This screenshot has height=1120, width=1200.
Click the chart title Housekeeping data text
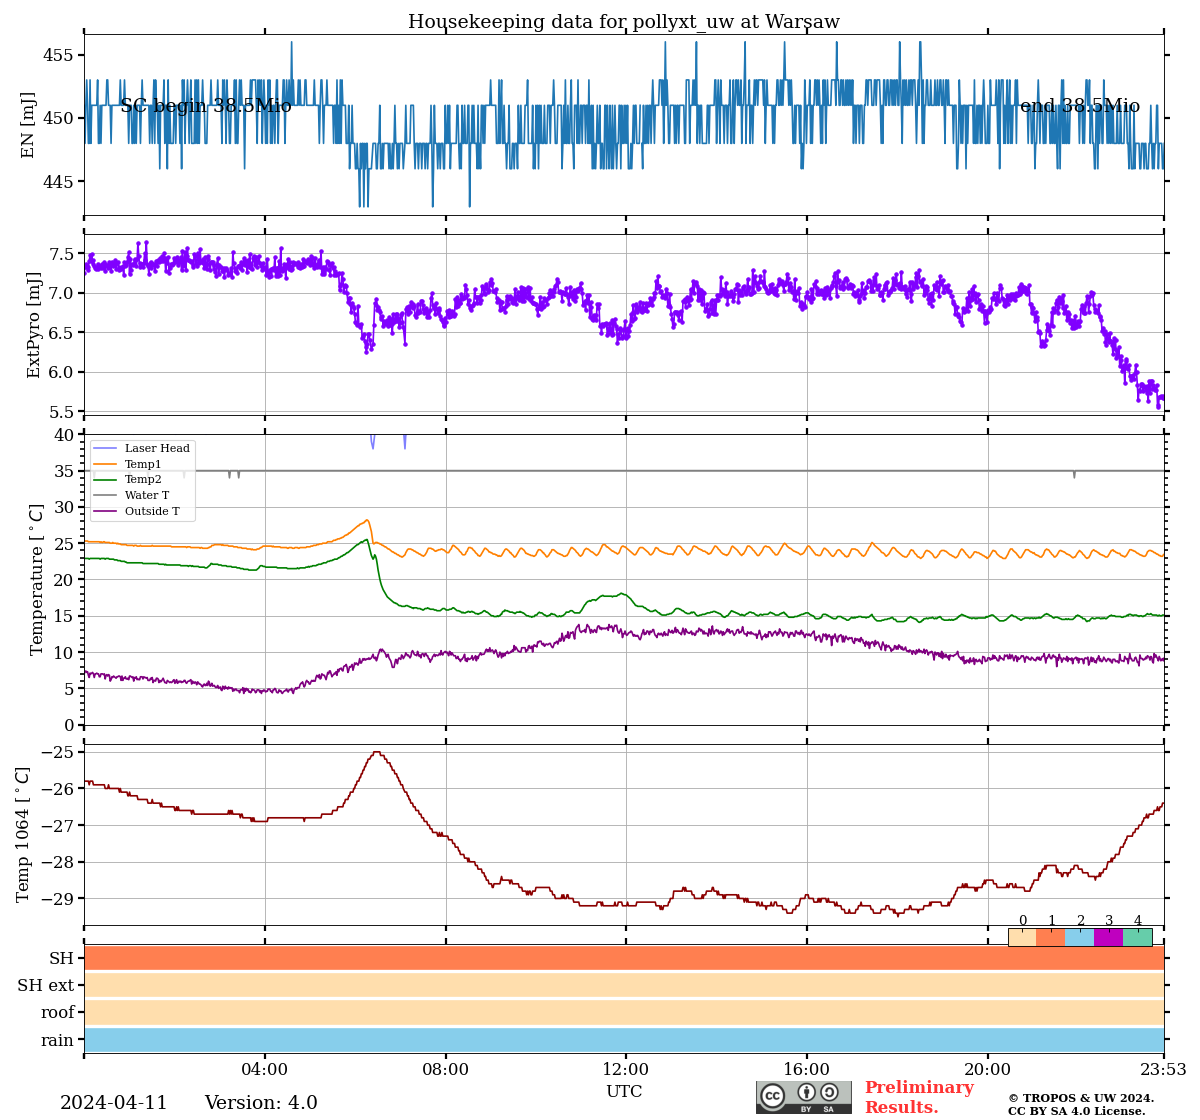[x=624, y=22]
